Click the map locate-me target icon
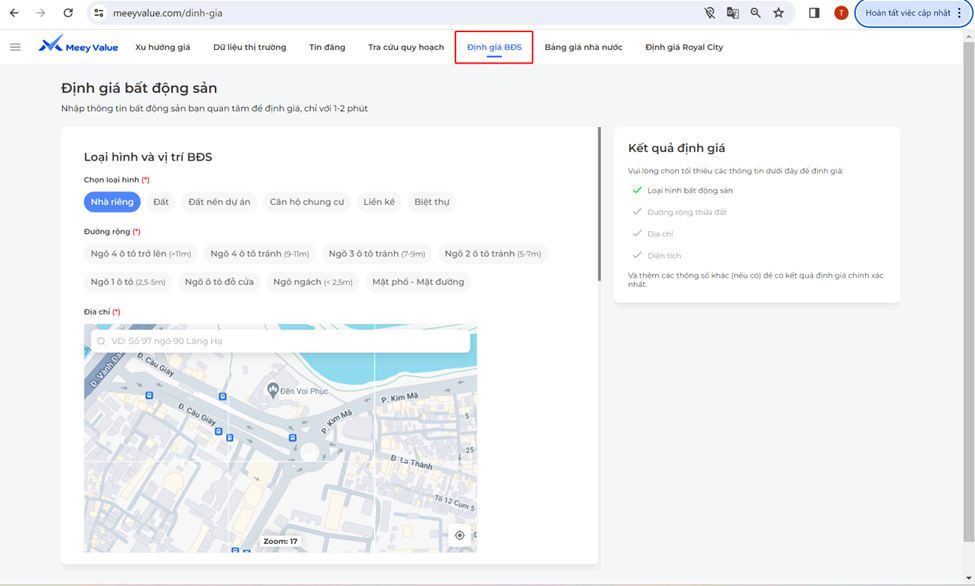Image resolution: width=975 pixels, height=586 pixels. click(x=460, y=535)
